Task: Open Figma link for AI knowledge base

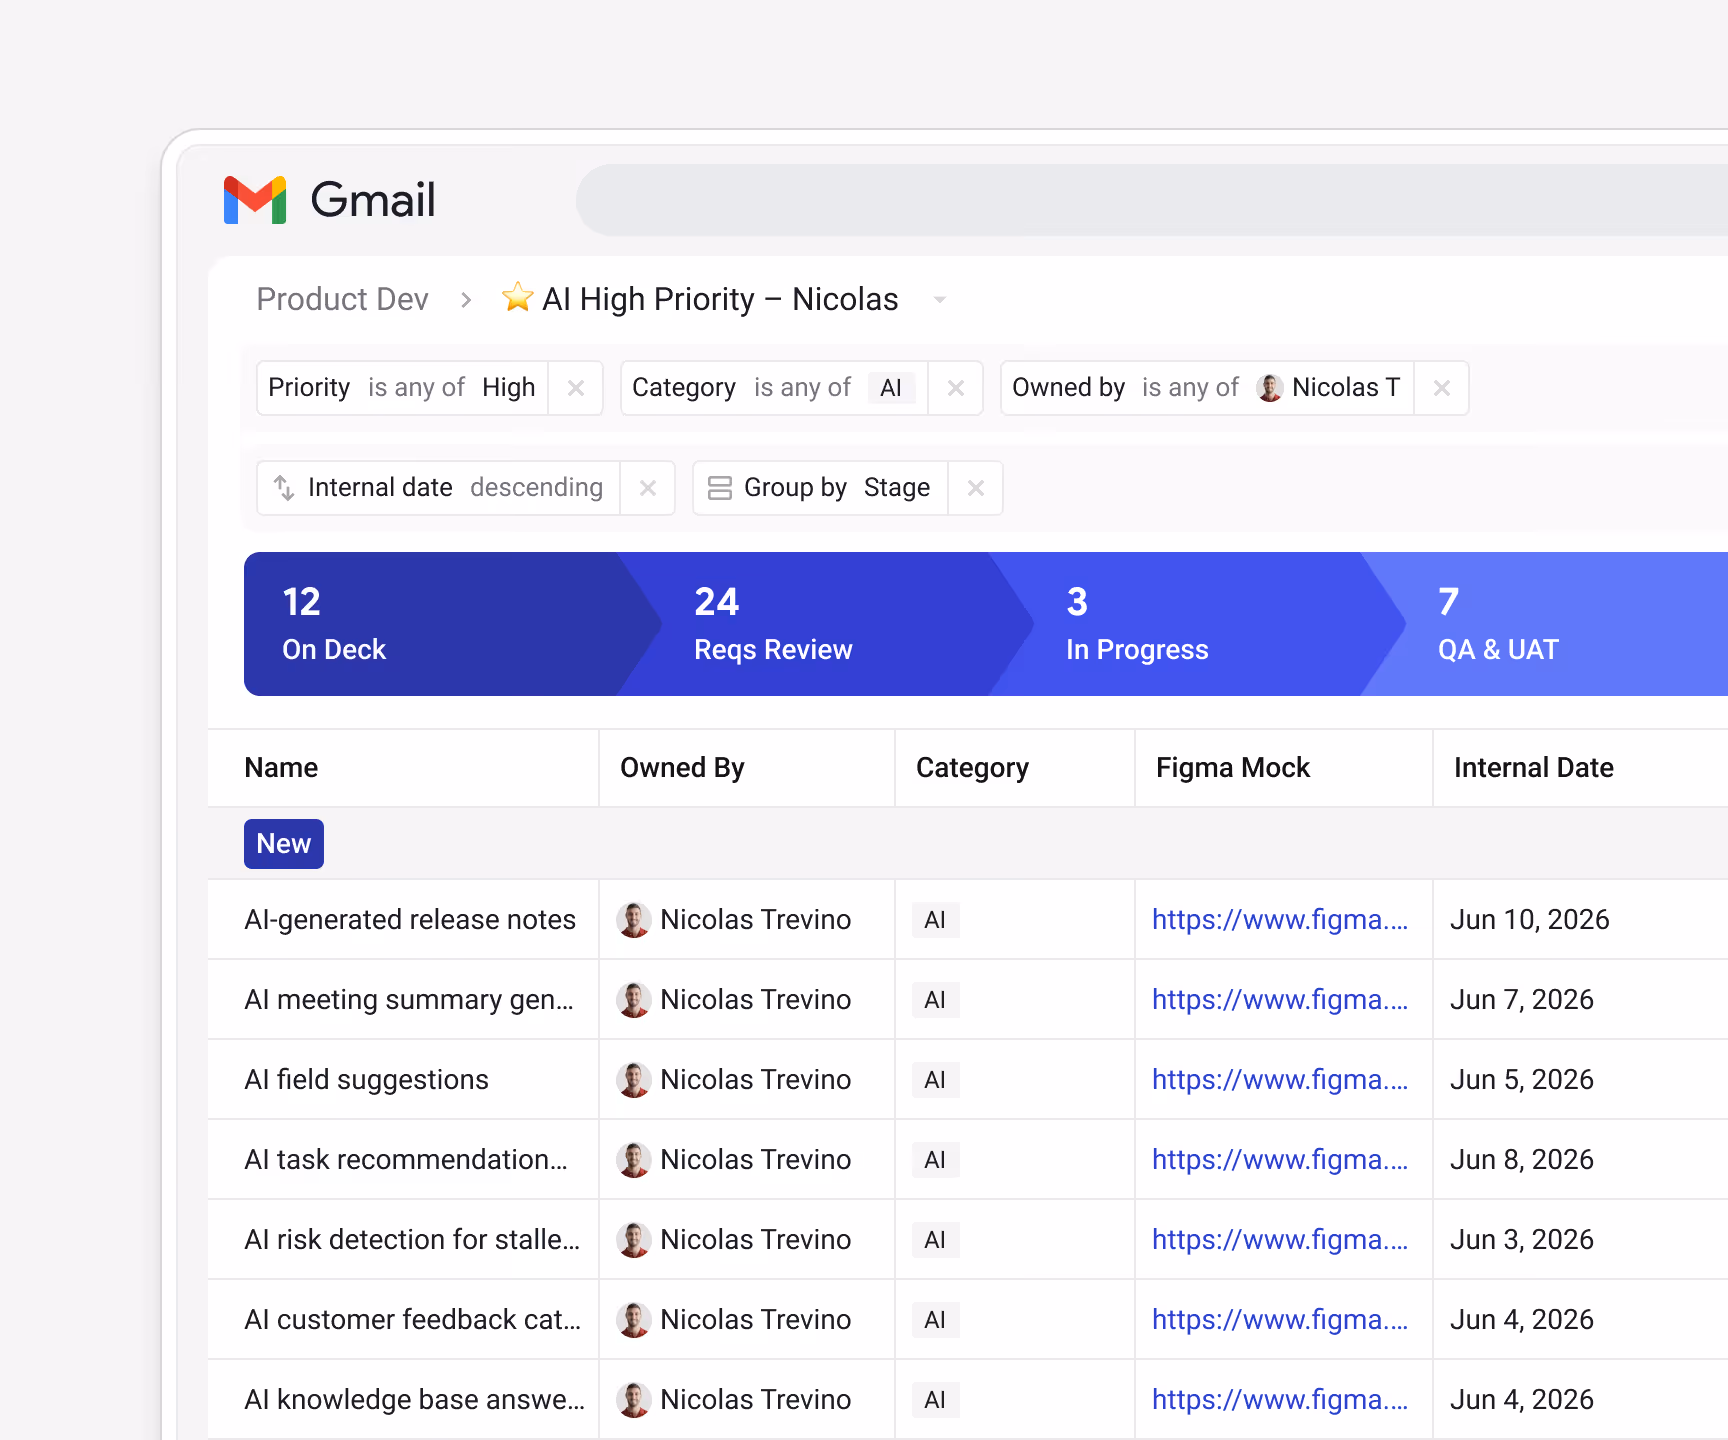Action: (1280, 1400)
